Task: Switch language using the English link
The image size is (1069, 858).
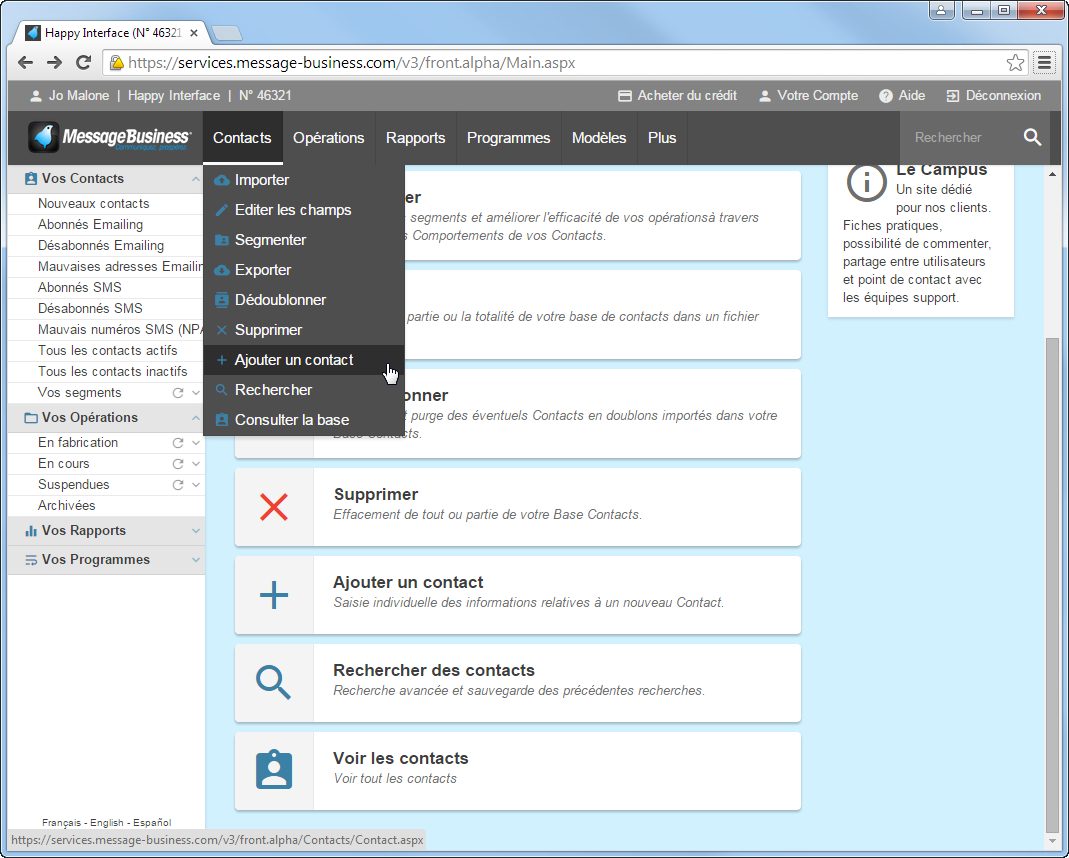Action: [x=107, y=823]
